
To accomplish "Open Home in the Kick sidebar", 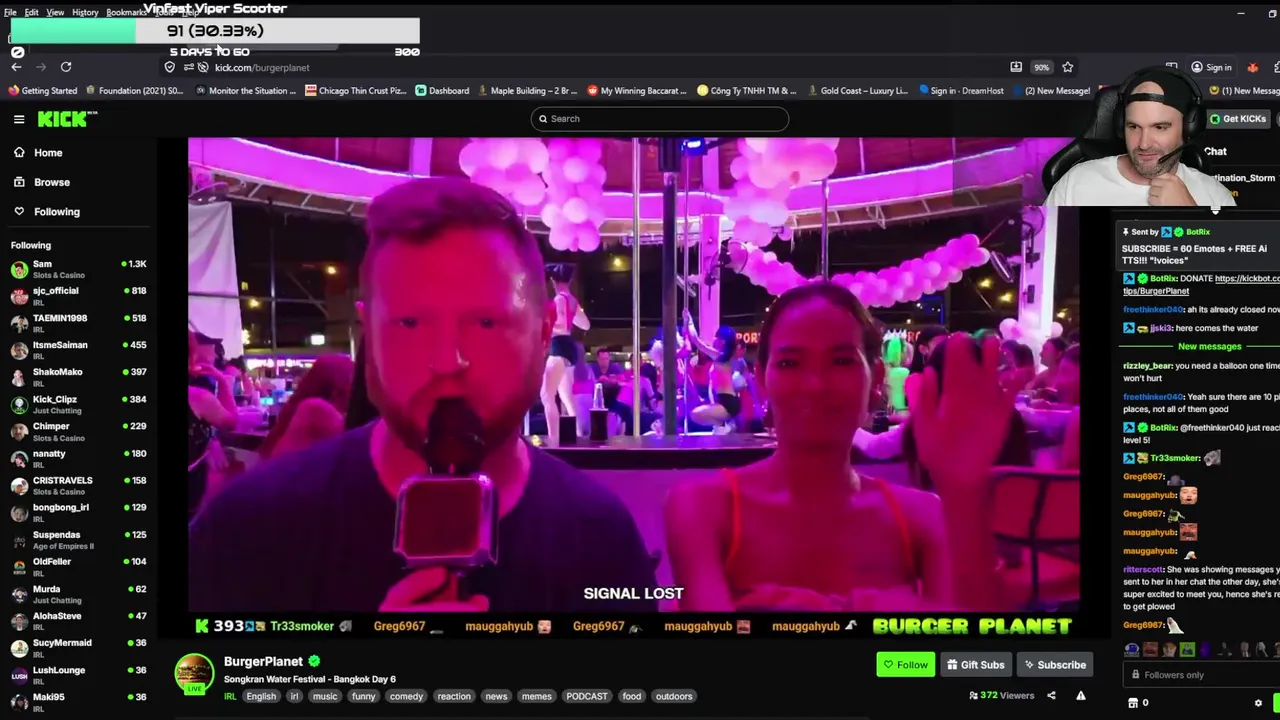I will click(x=48, y=153).
